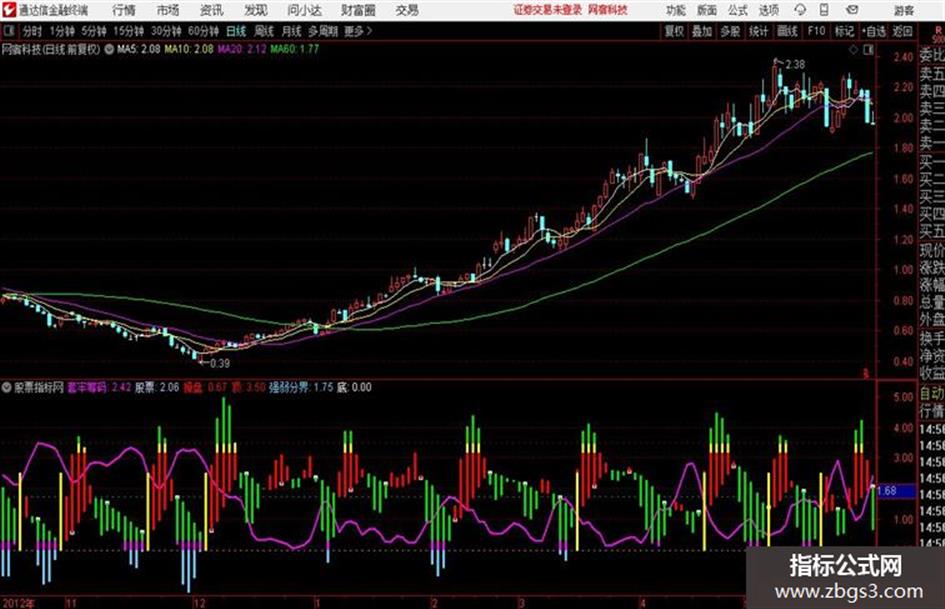Switch to the 5分钟 period tab

click(93, 31)
